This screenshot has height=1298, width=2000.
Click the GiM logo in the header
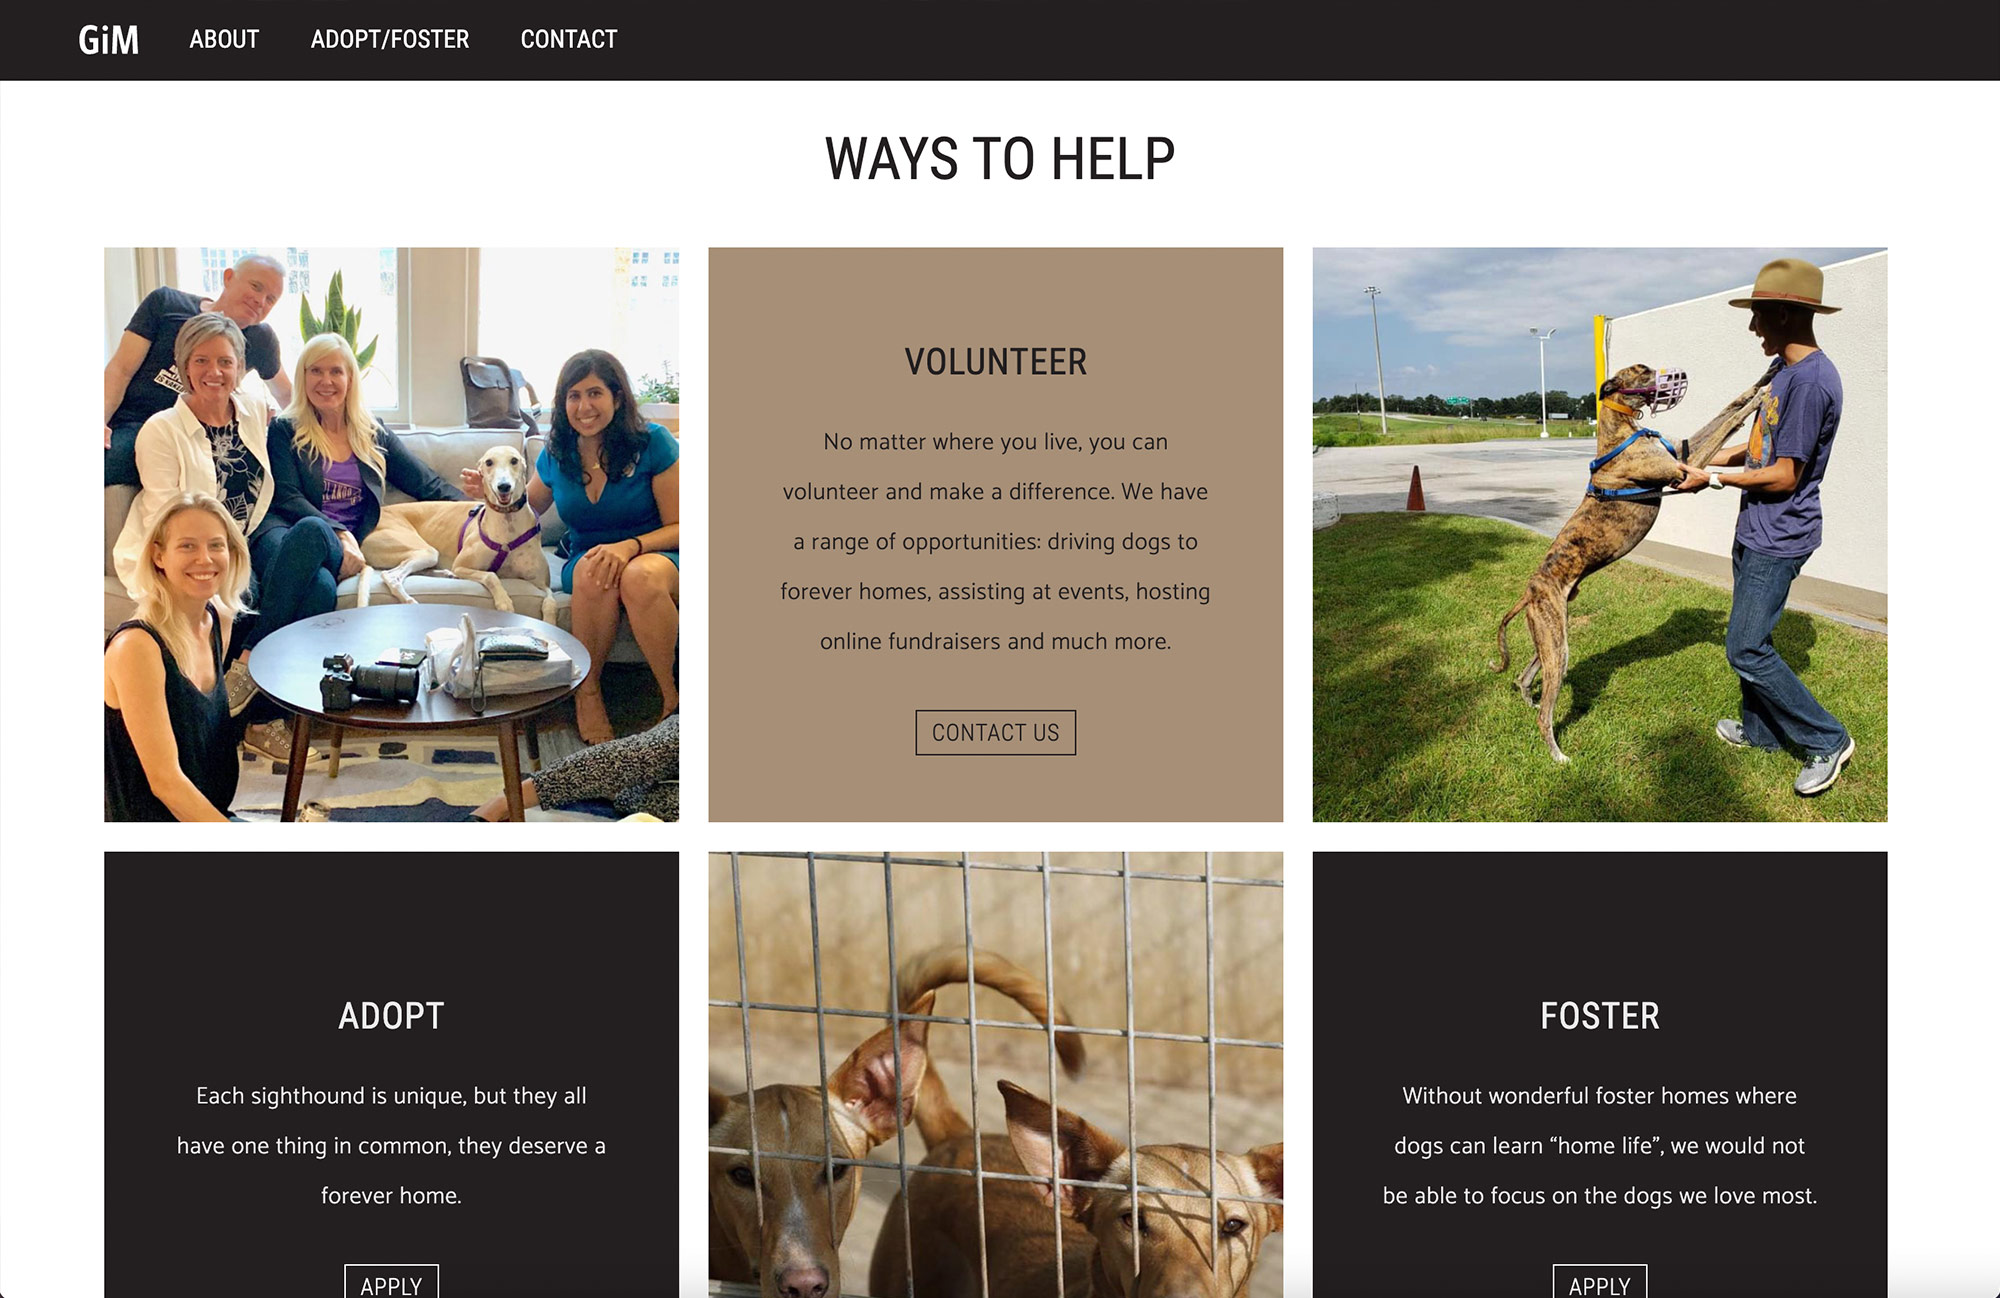108,40
